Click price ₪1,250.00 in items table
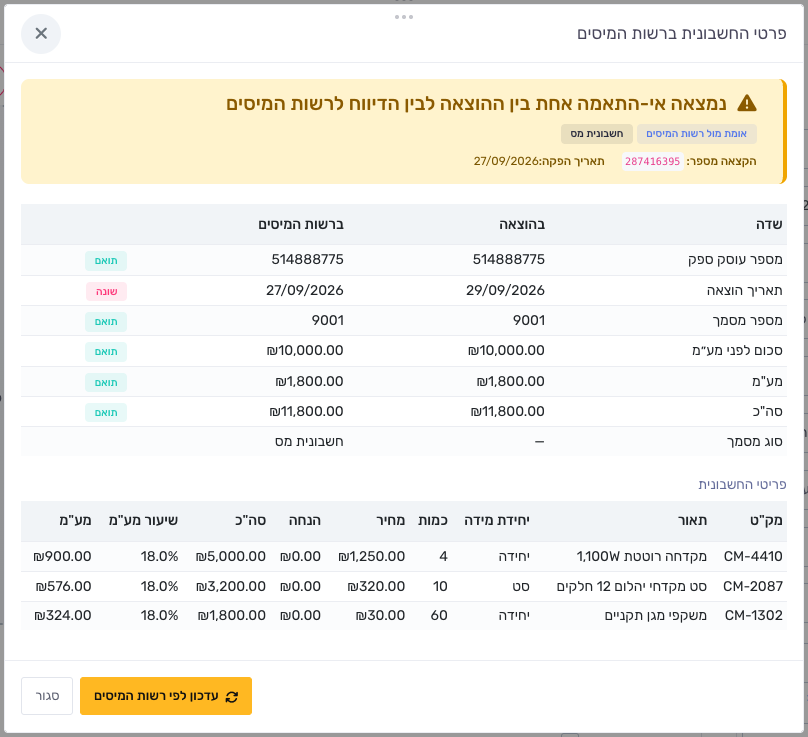Image resolution: width=808 pixels, height=737 pixels. tap(372, 557)
